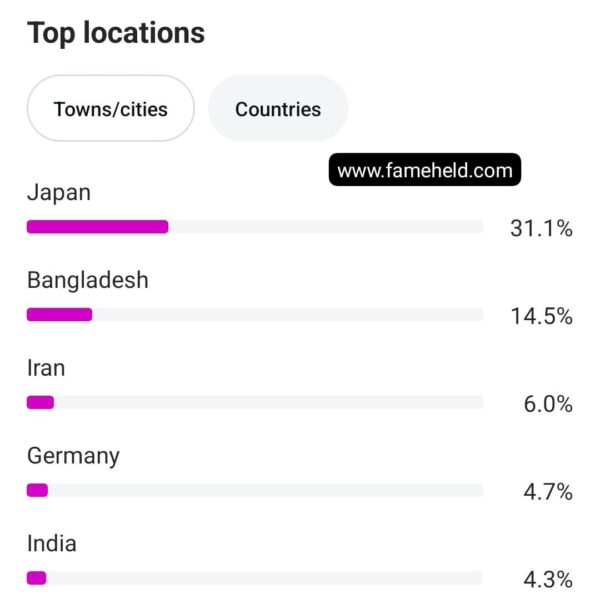Select the Iran country label
600x613 pixels.
[x=46, y=368]
